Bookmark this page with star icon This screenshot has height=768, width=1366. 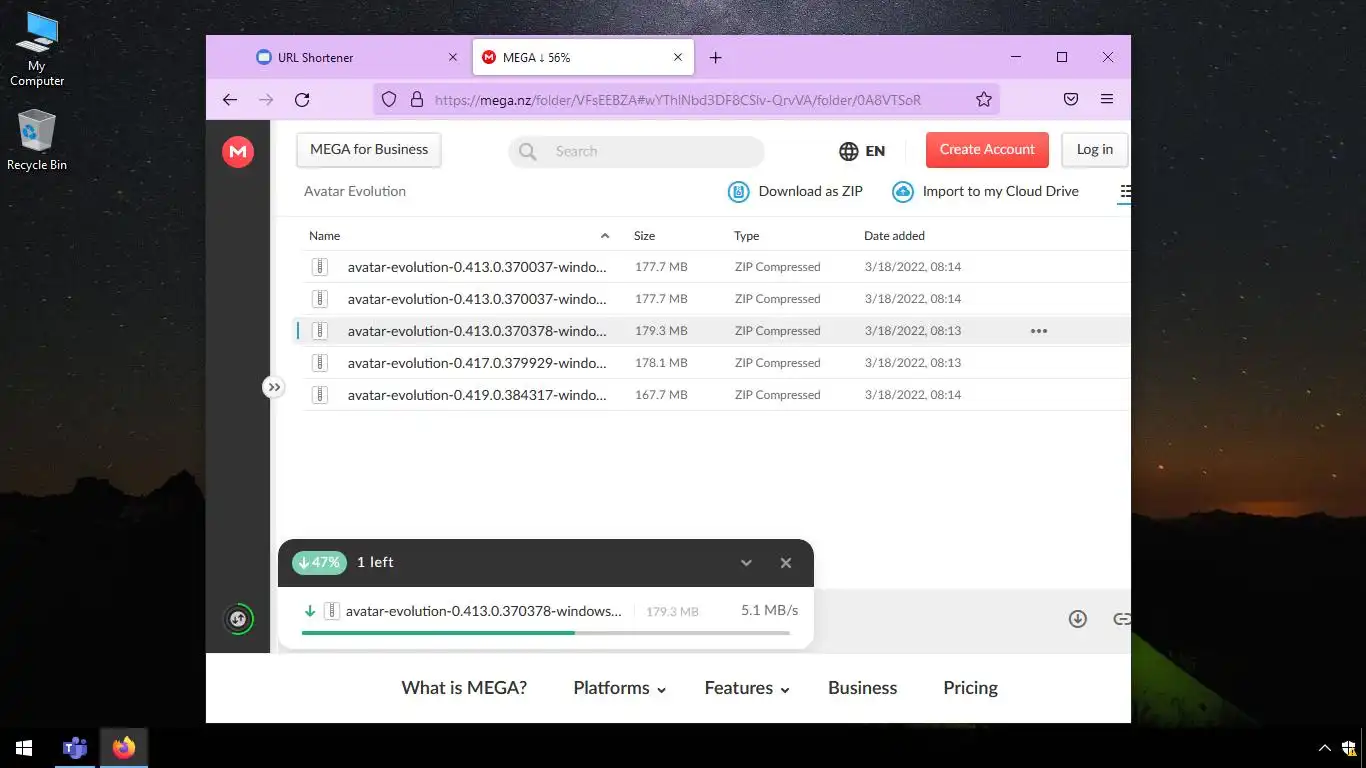[x=984, y=99]
